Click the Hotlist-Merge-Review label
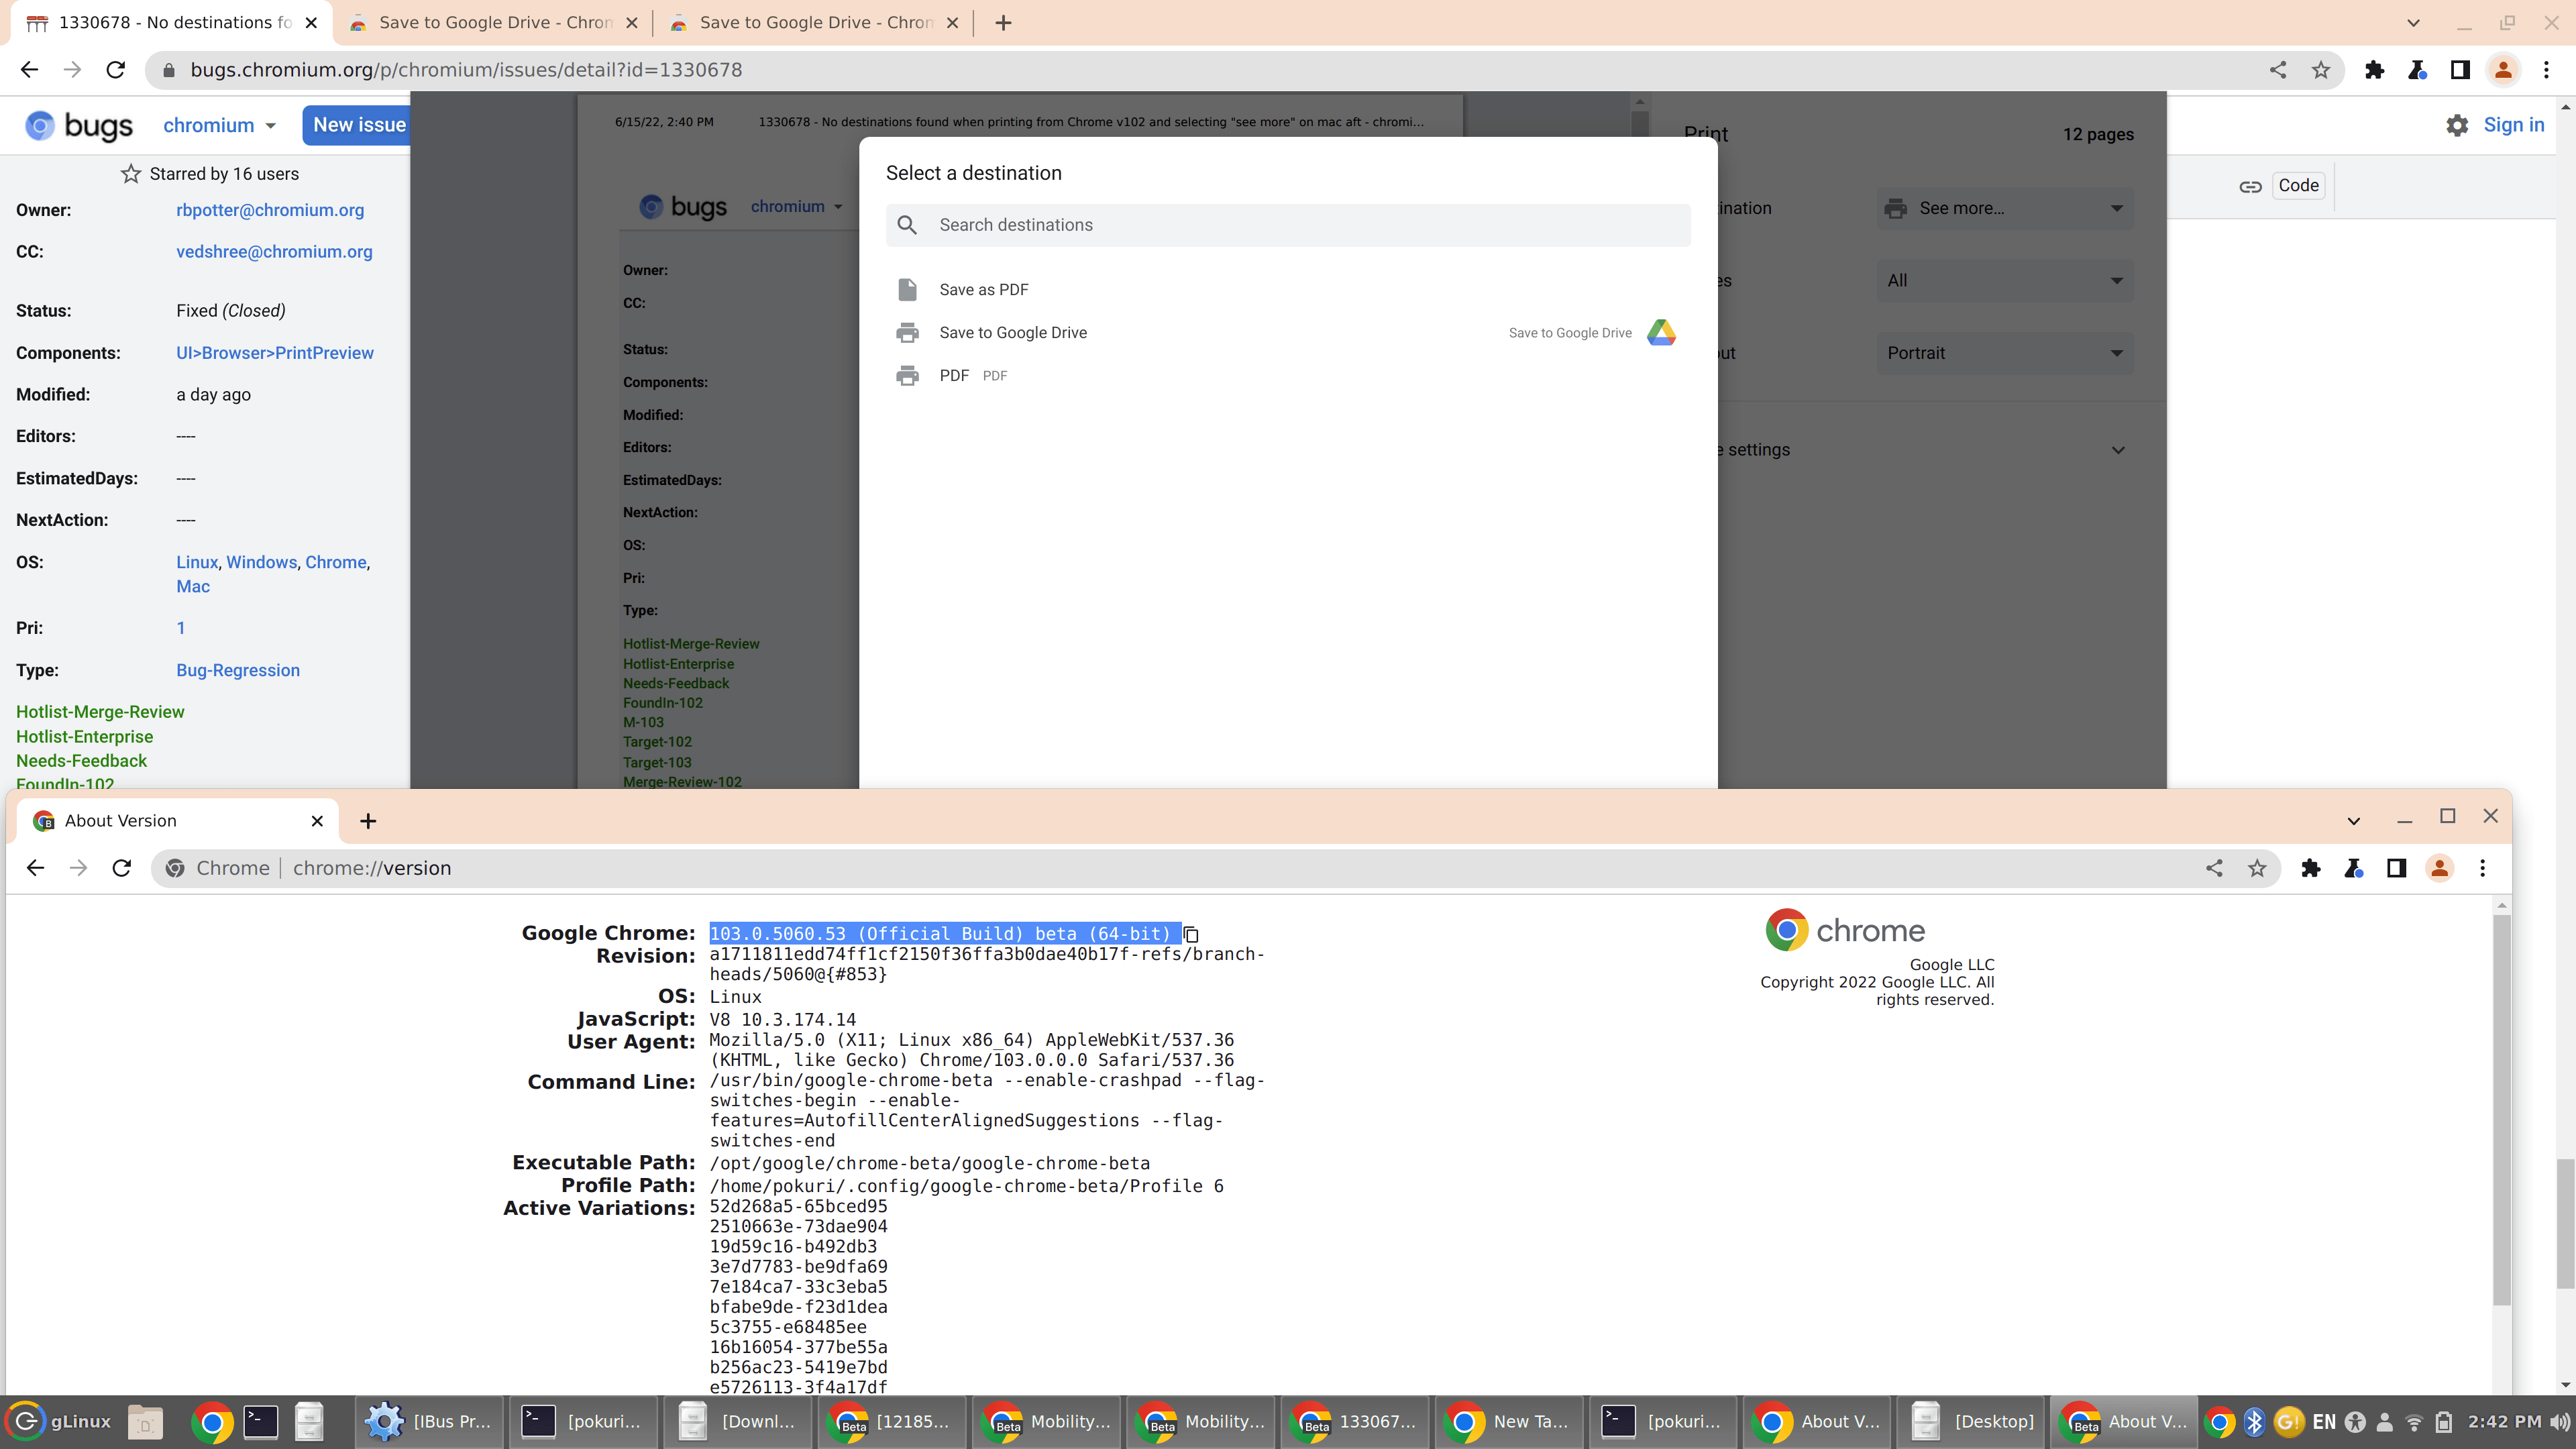2576x1449 pixels. click(x=100, y=712)
